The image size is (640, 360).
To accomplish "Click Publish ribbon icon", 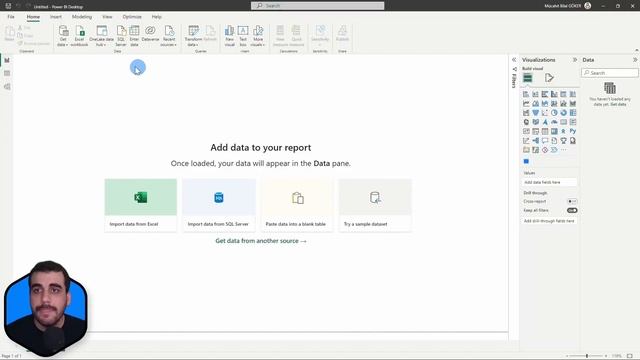I will (342, 33).
